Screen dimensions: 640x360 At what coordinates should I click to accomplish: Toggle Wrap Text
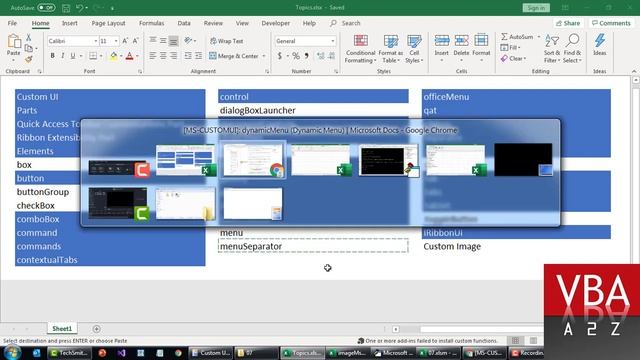pos(227,41)
